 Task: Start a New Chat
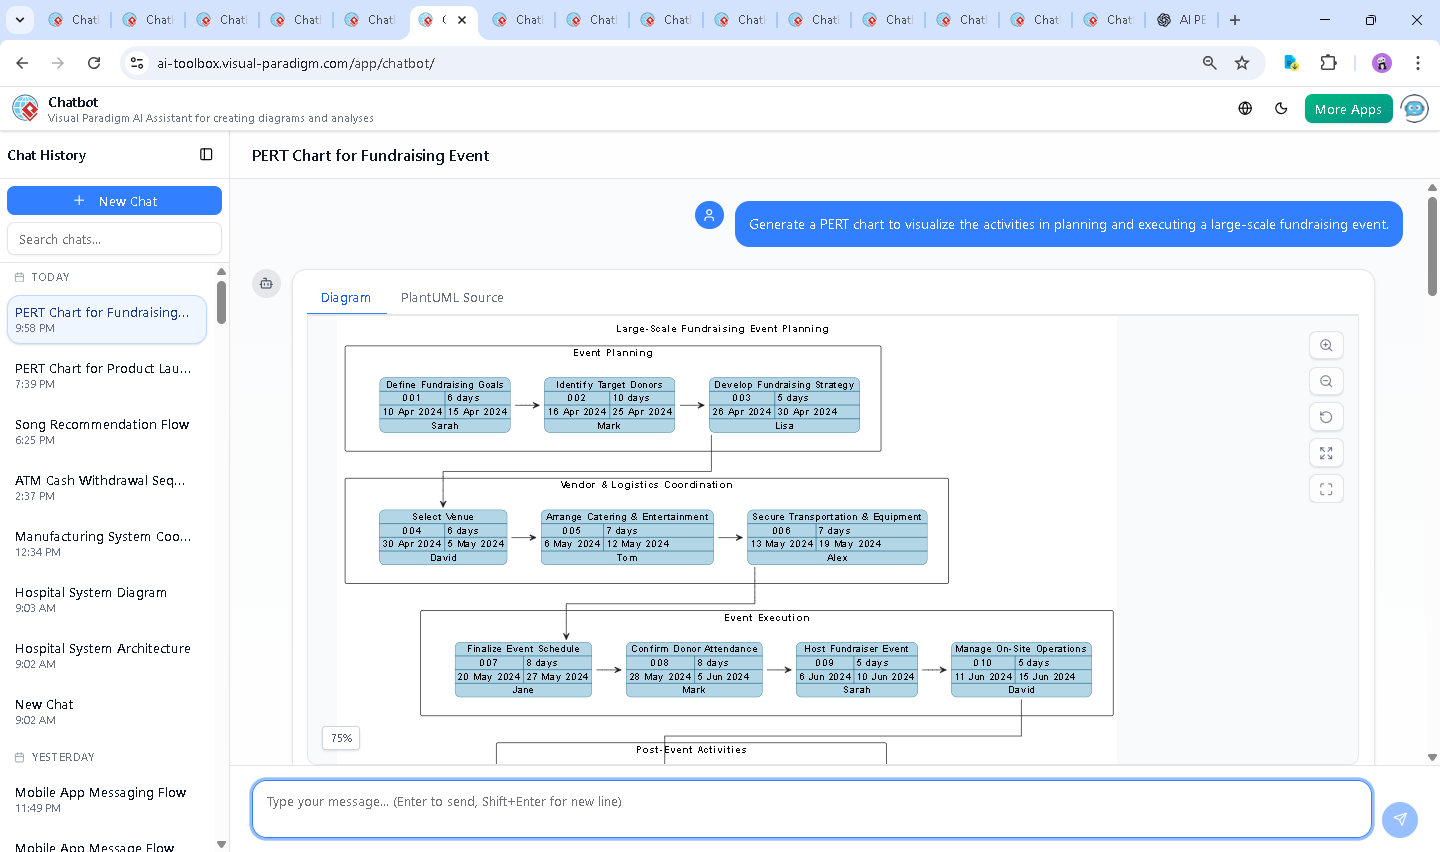tap(114, 201)
